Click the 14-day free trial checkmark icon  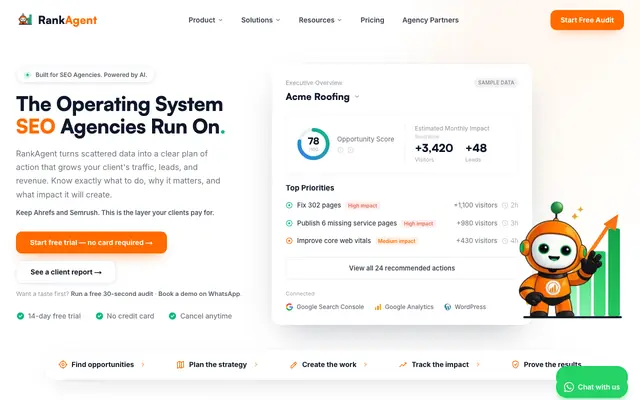tap(20, 316)
